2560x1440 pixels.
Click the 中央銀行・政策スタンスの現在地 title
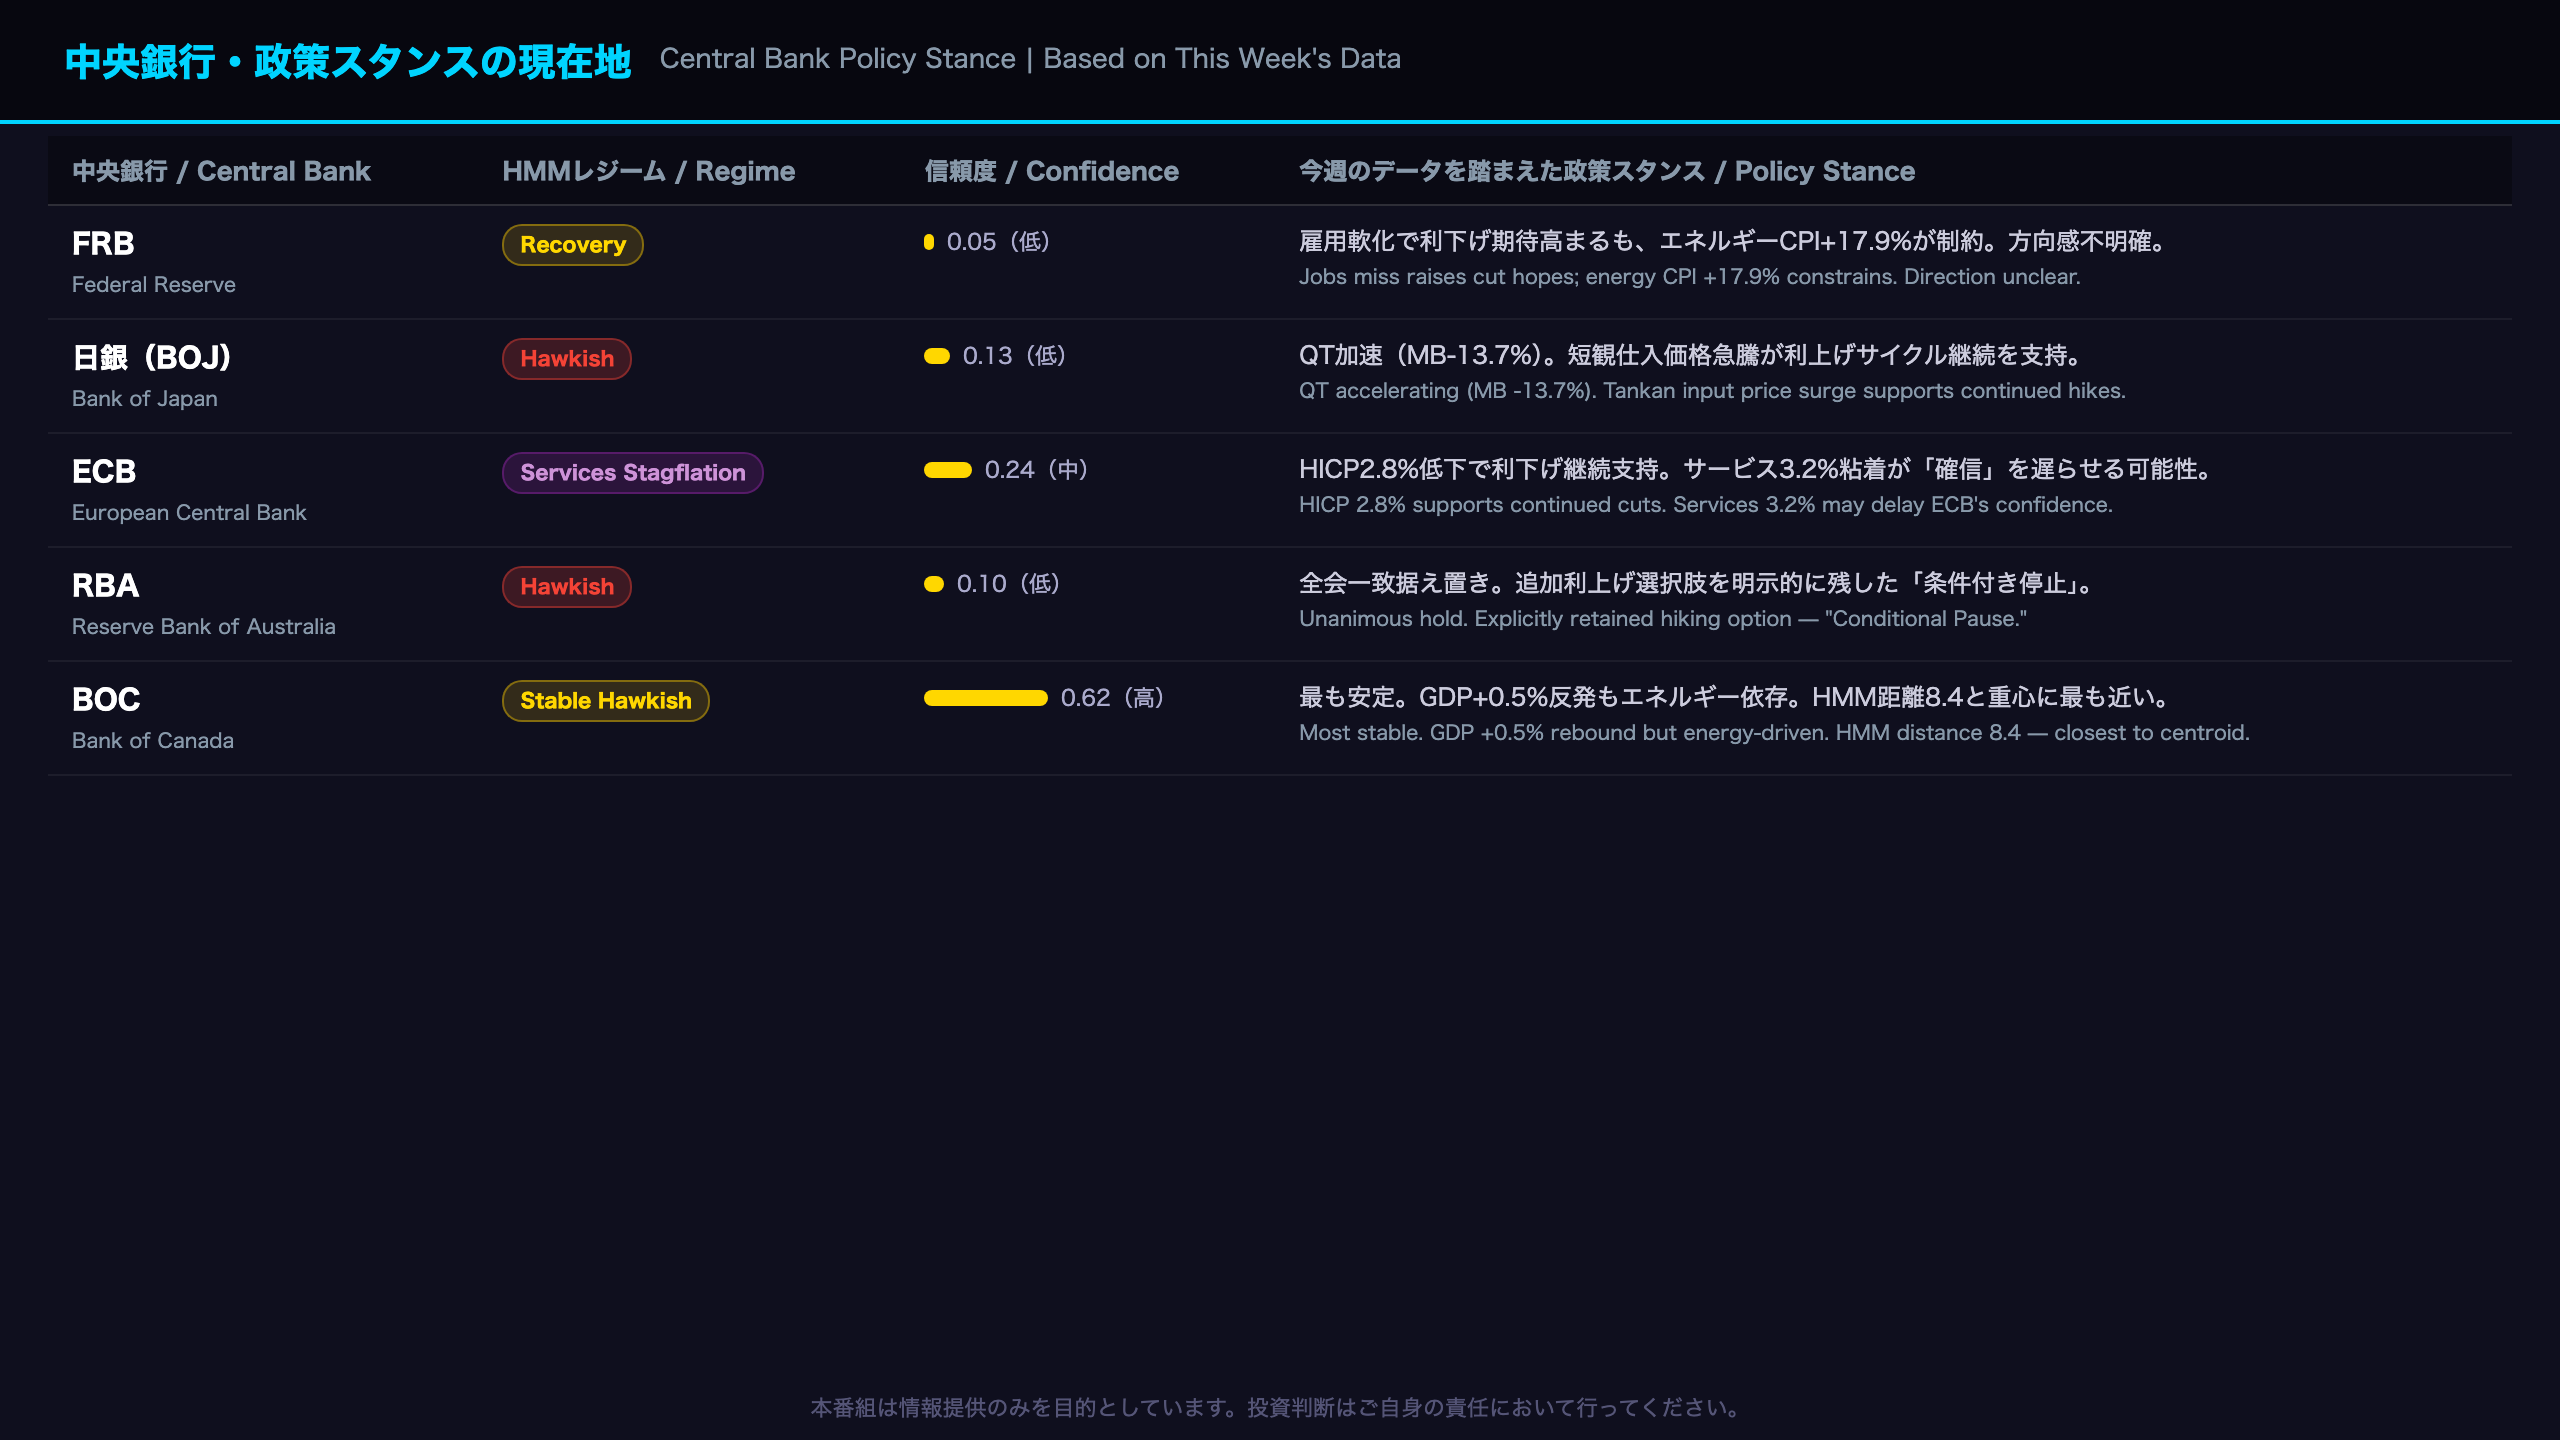348,61
